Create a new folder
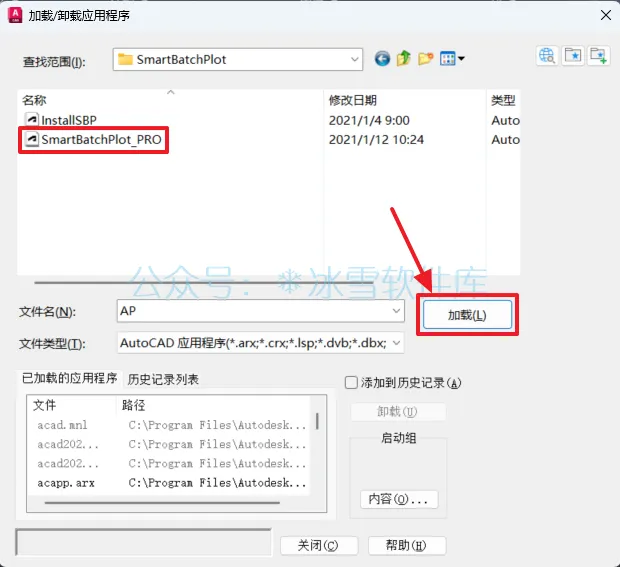 (425, 59)
